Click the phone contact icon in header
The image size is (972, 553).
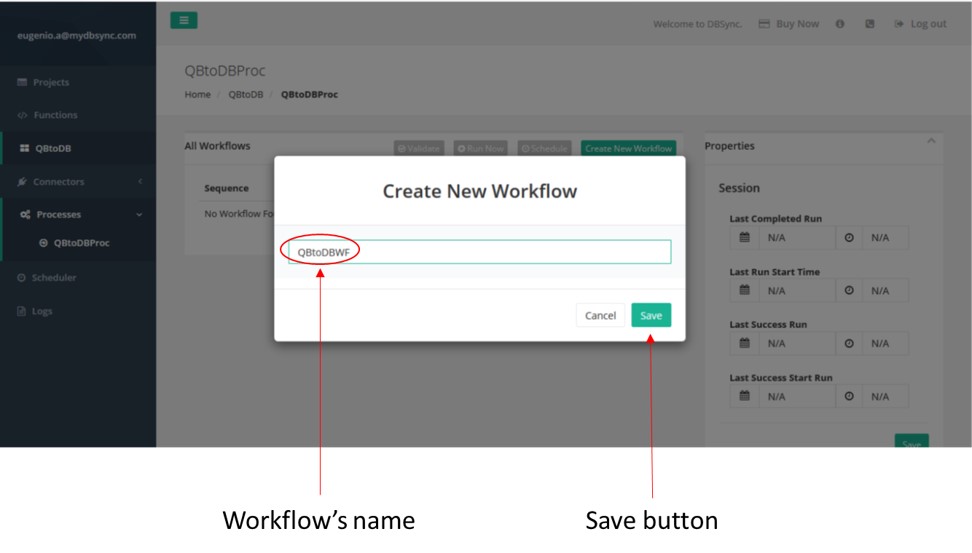pyautogui.click(x=869, y=24)
